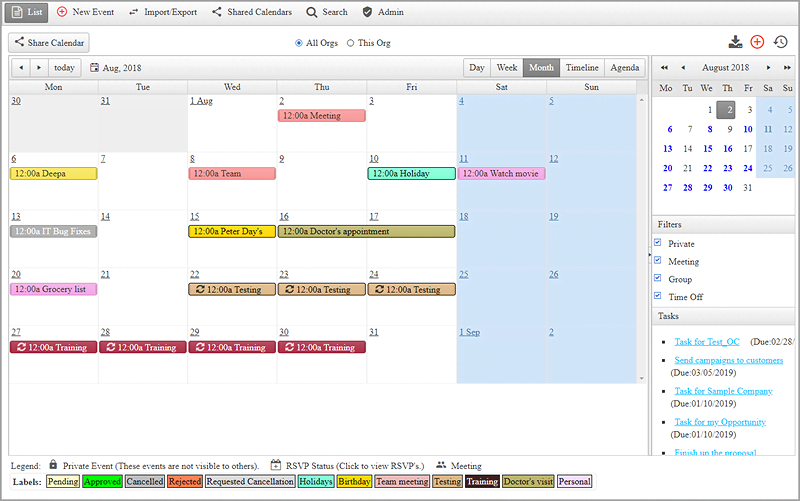Select the This Org radio button
This screenshot has width=800, height=501.
click(349, 43)
